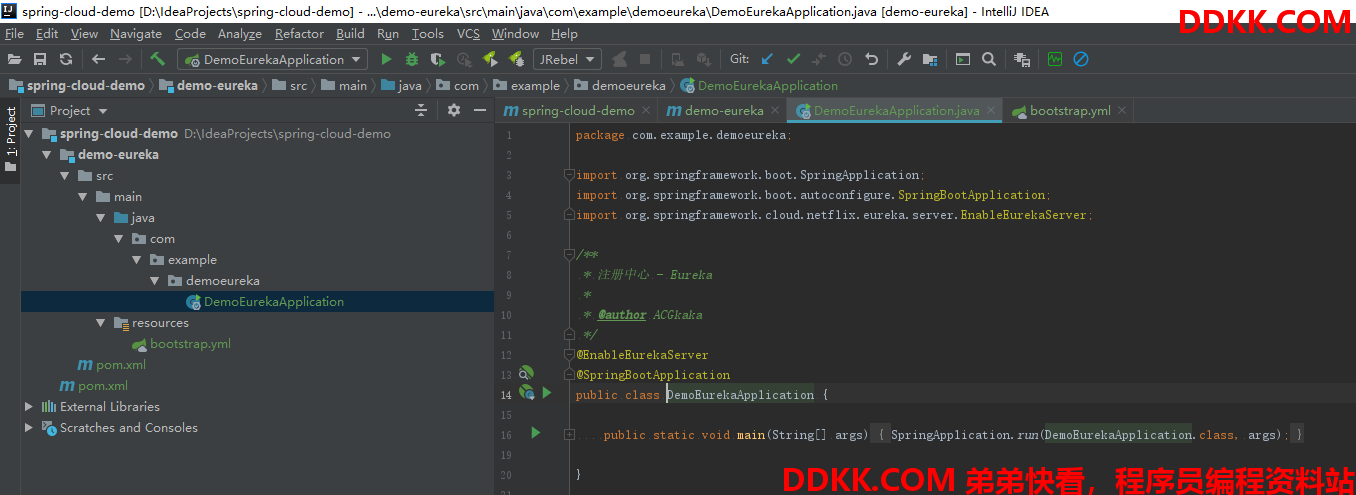Unfold the main method body on line 16

click(x=569, y=434)
